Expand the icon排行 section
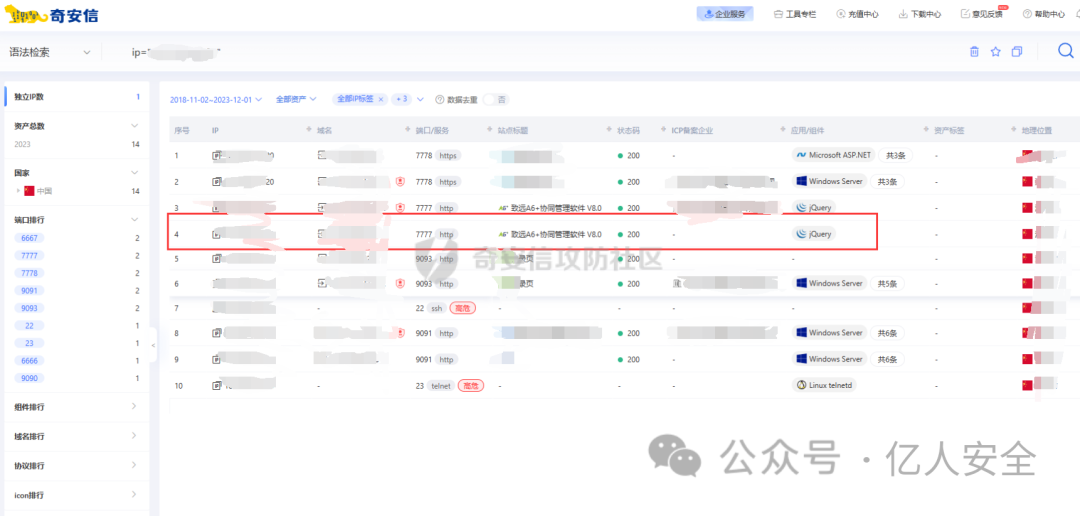 pyautogui.click(x=134, y=495)
